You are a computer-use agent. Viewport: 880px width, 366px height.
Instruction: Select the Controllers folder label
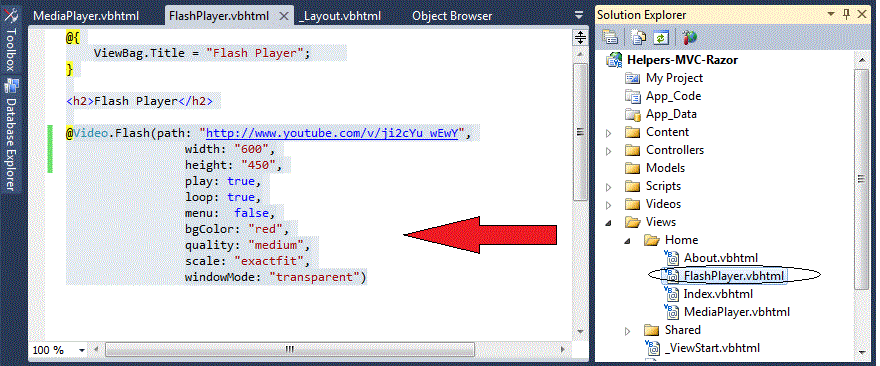pyautogui.click(x=675, y=150)
